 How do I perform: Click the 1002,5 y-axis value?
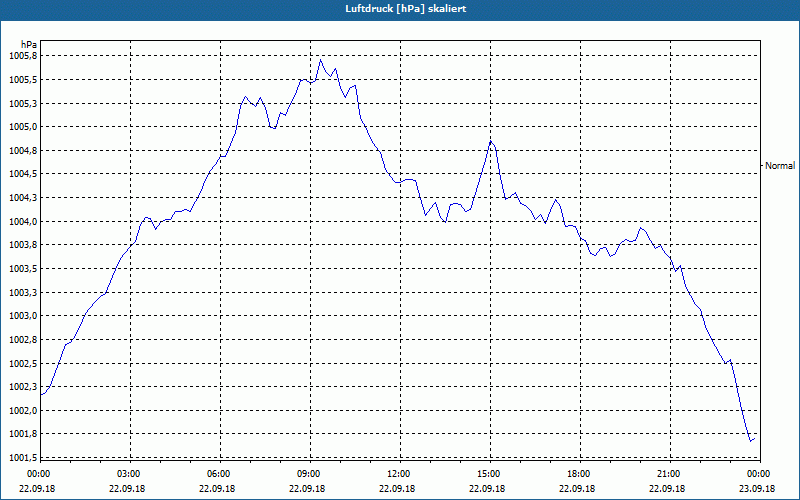coord(23,363)
